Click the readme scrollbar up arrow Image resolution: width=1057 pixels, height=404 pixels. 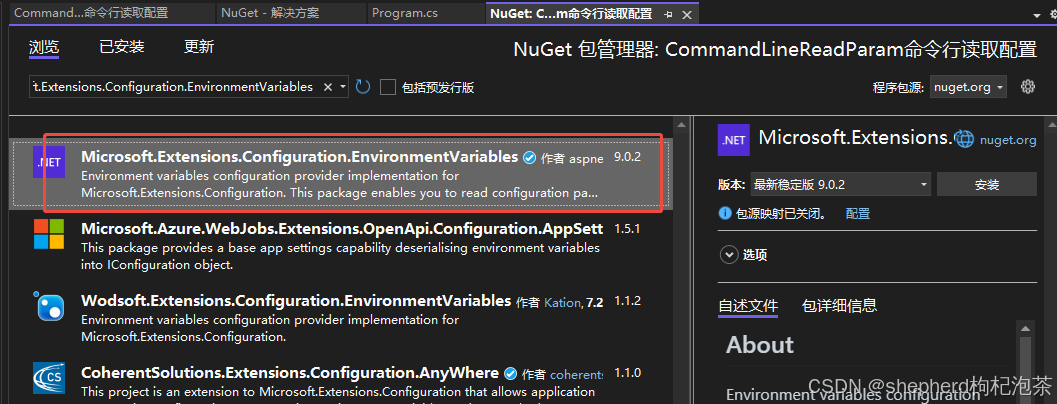point(1025,329)
